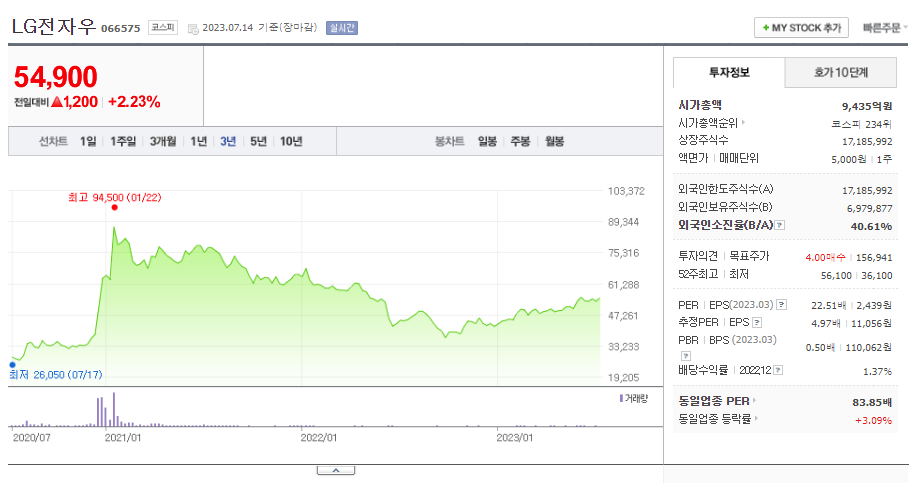
Task: Expand the 동일업종 등락률 arrow link
Action: 757,419
